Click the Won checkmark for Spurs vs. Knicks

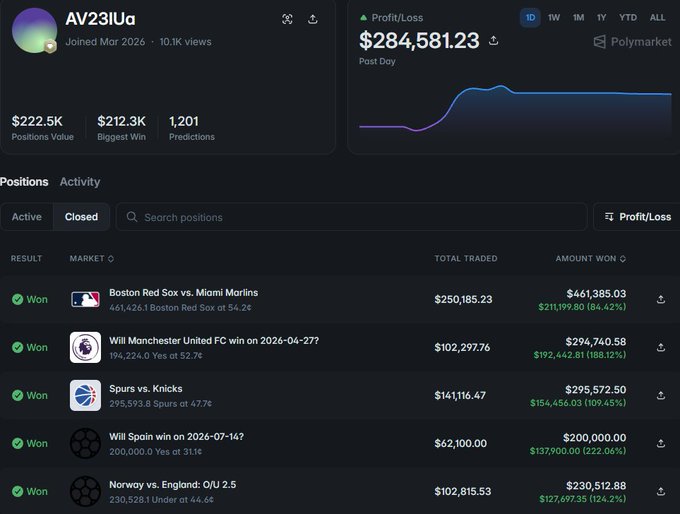coord(17,396)
